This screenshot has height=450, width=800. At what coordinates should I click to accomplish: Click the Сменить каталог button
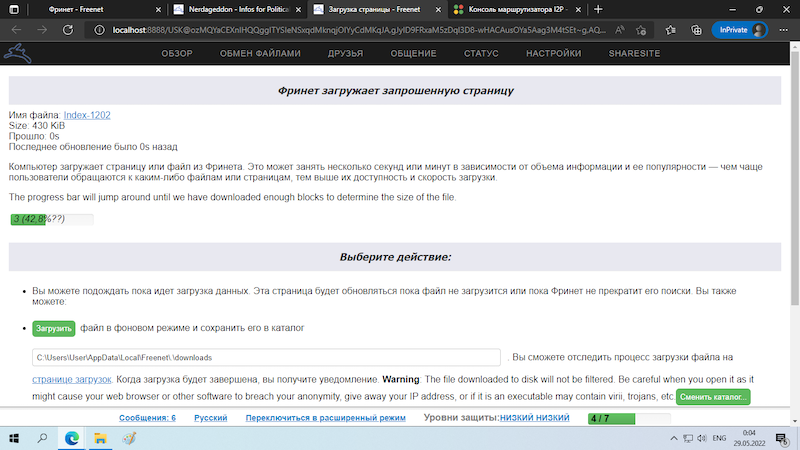click(x=712, y=397)
